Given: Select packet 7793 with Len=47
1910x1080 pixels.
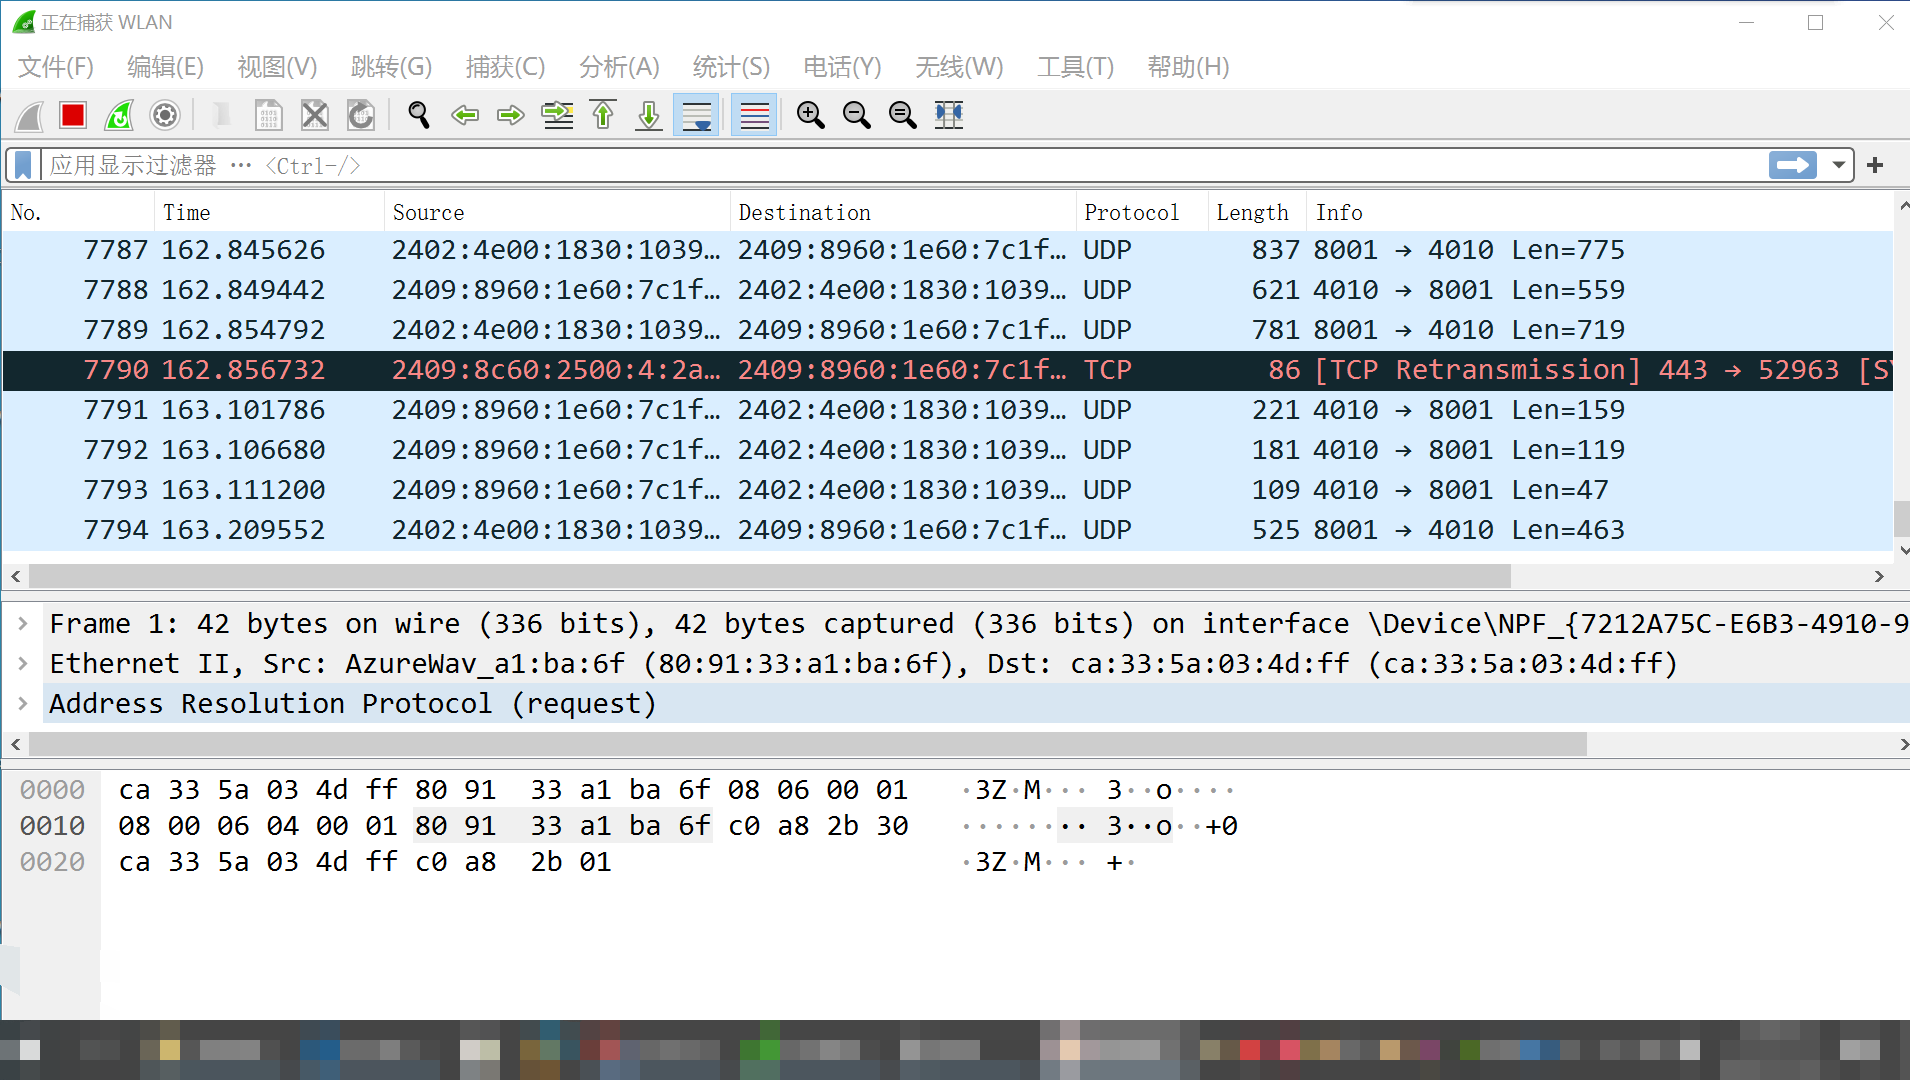Looking at the screenshot, I should [x=948, y=490].
